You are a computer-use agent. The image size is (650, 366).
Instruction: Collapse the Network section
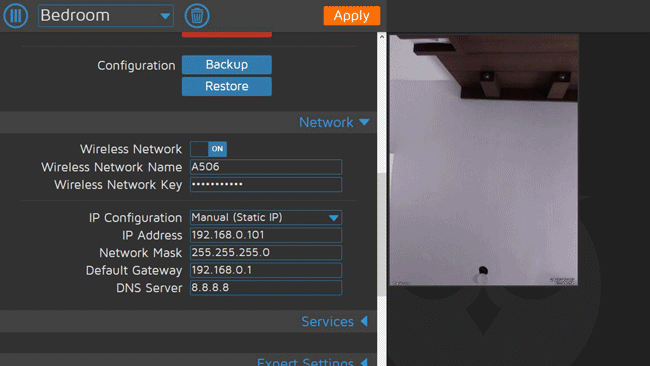pos(334,122)
